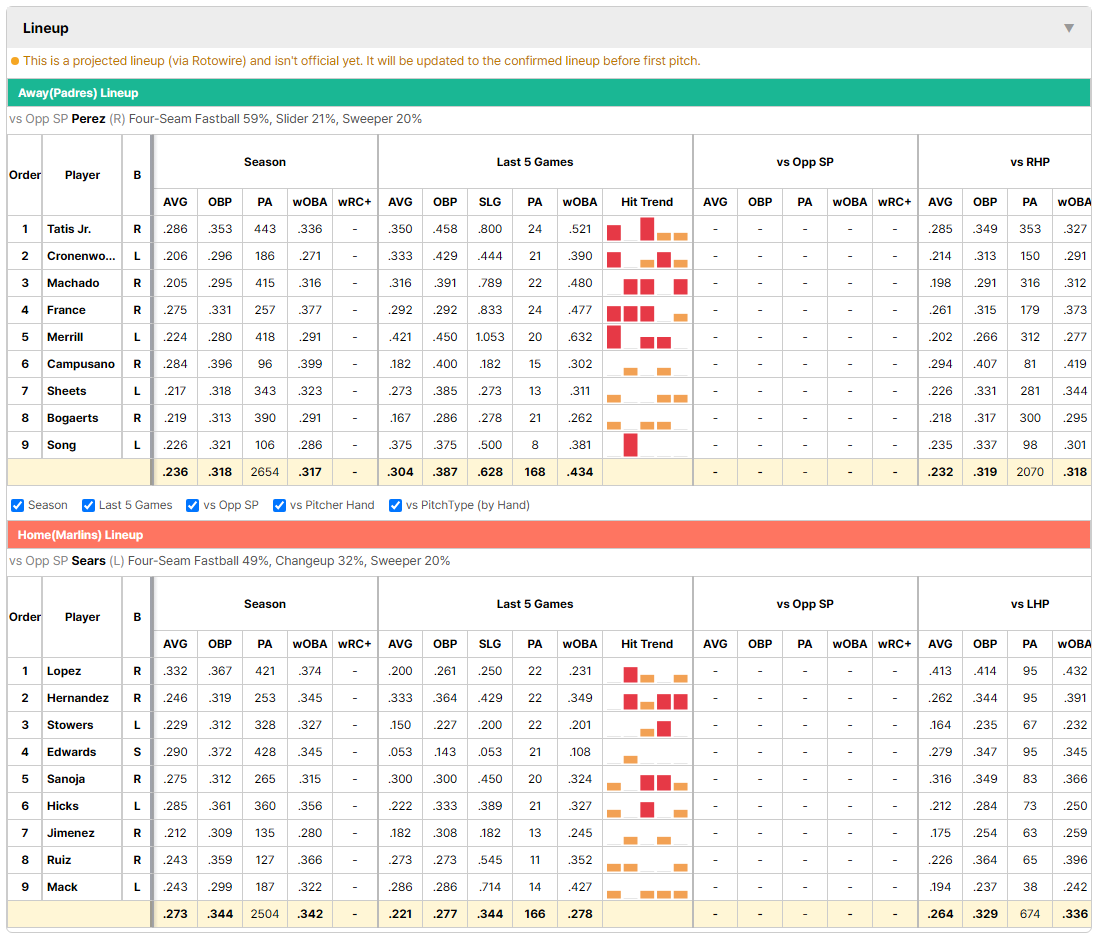The image size is (1098, 939).
Task: Click Machado's hit trend chart
Action: [647, 283]
